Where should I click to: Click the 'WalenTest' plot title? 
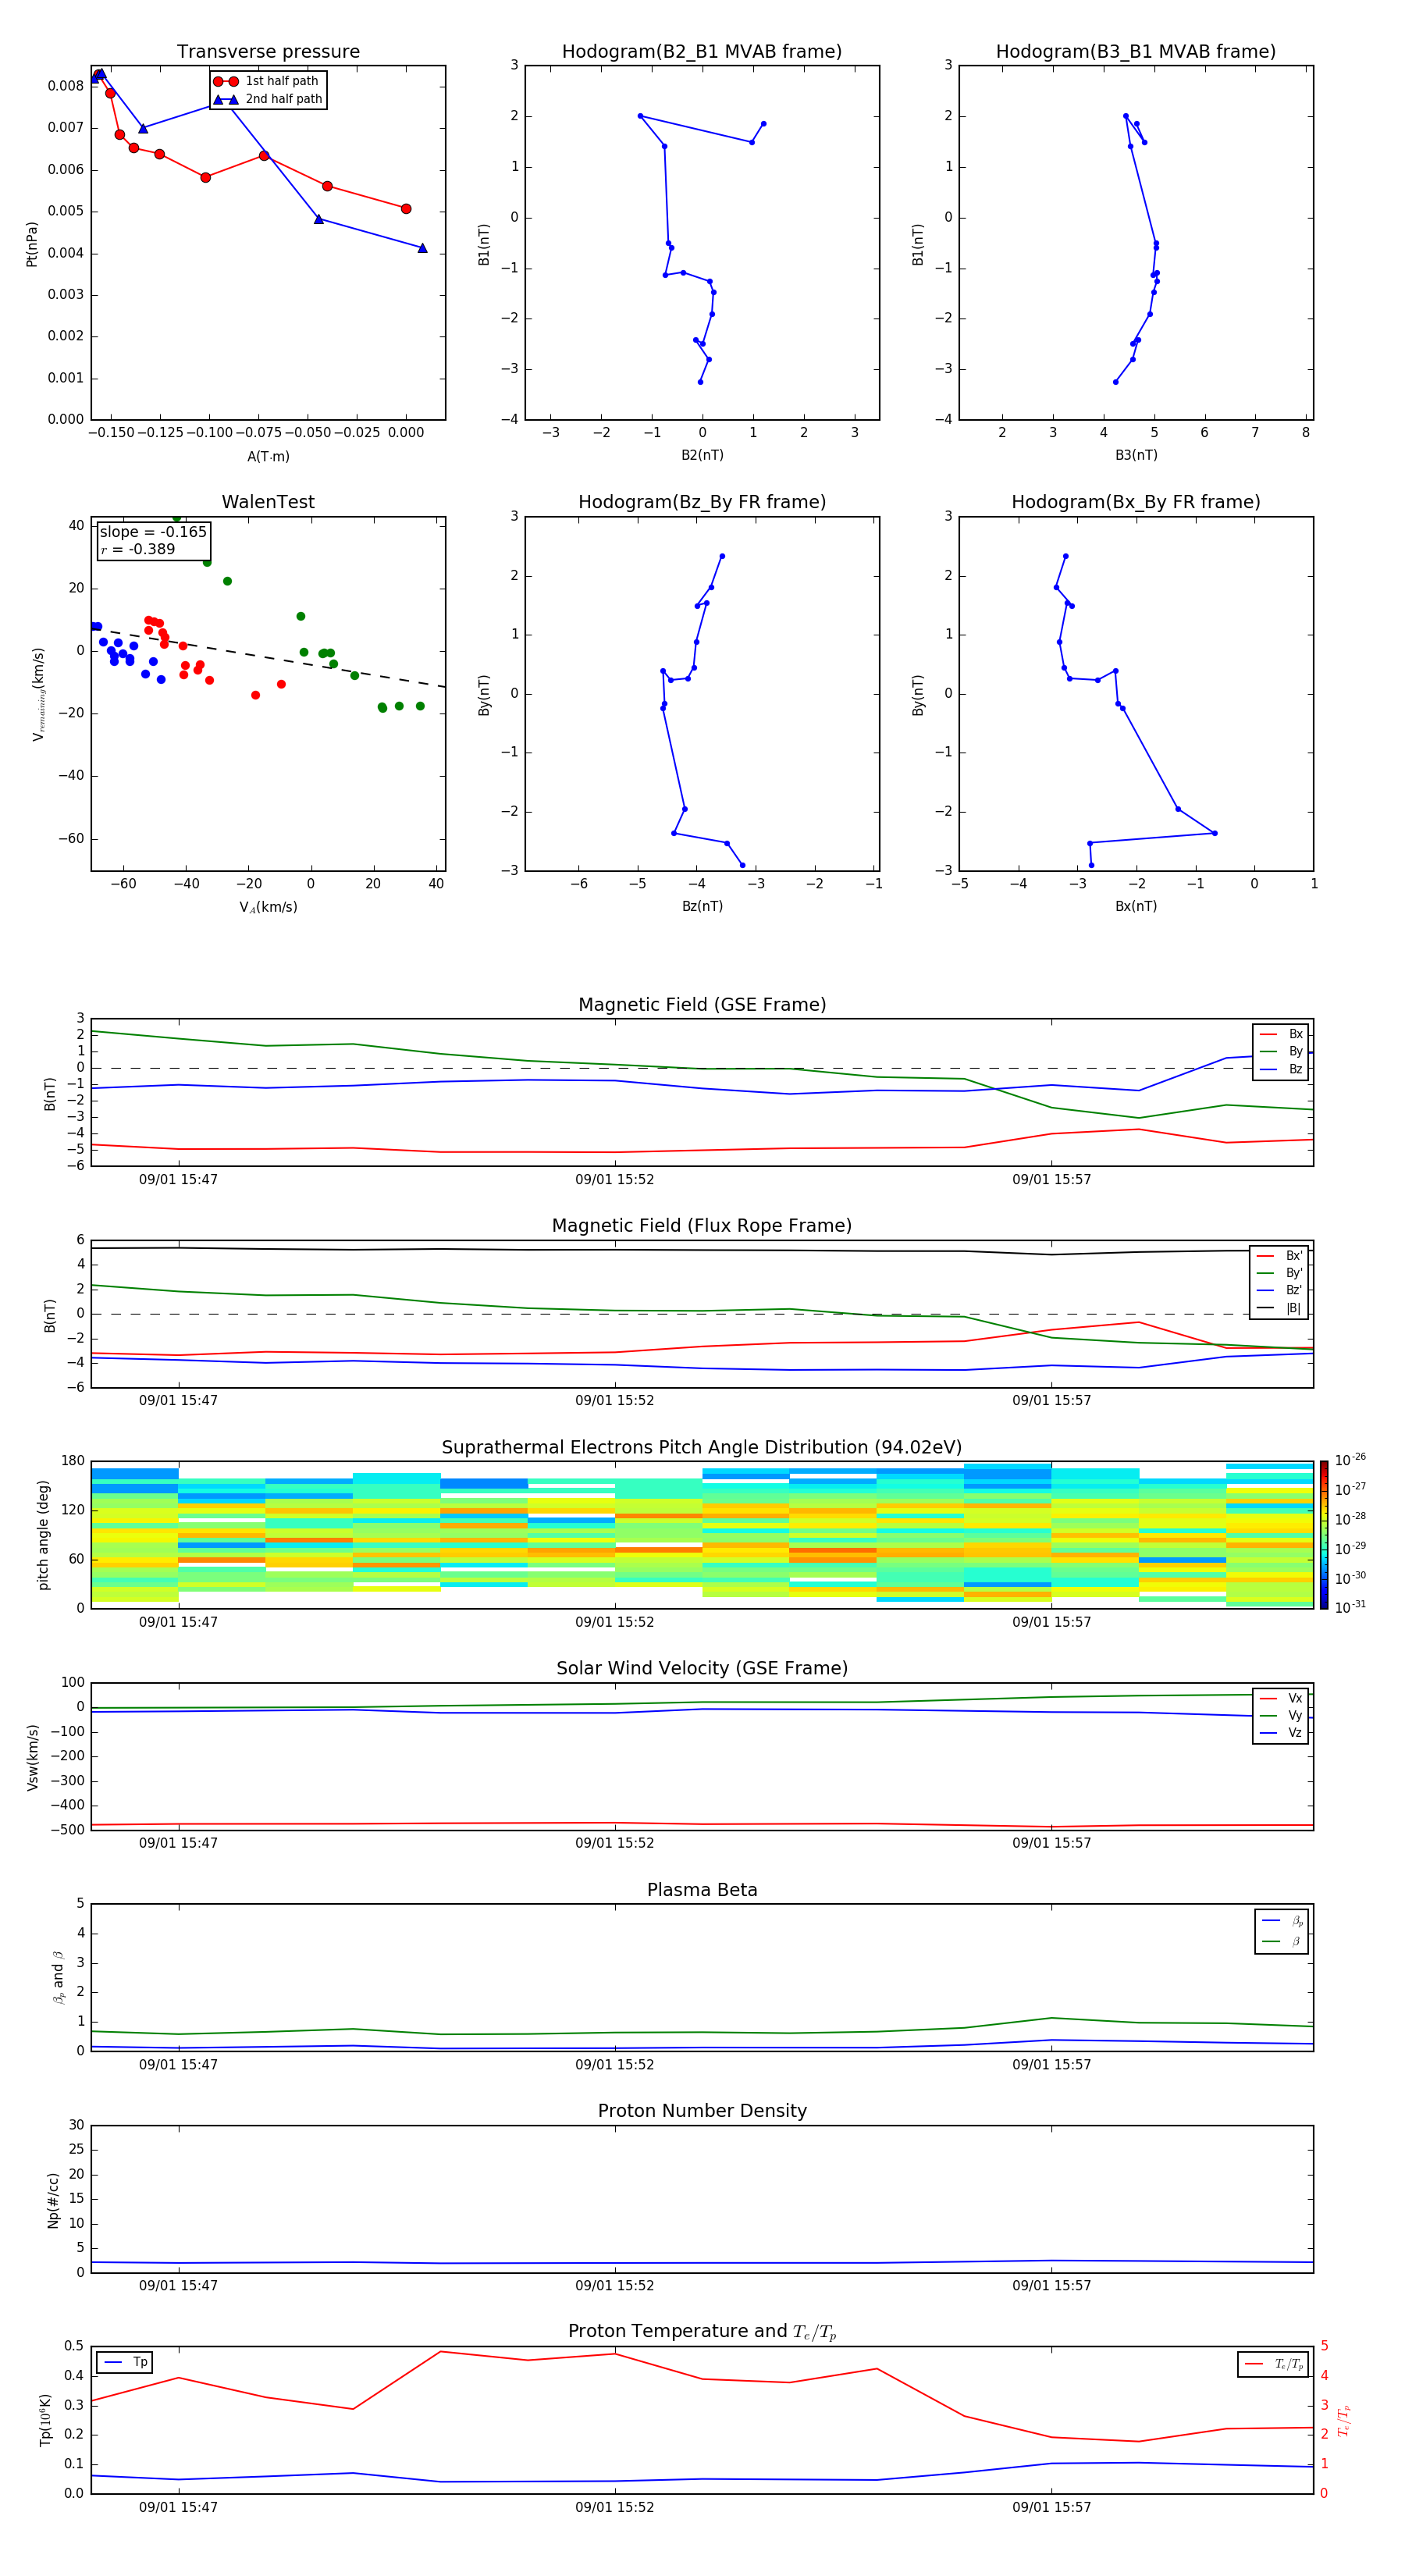pos(268,502)
